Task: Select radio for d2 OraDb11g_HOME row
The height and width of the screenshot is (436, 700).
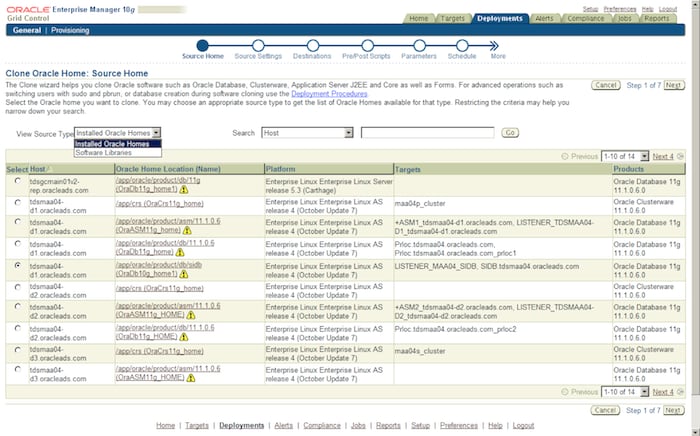Action: pos(18,328)
